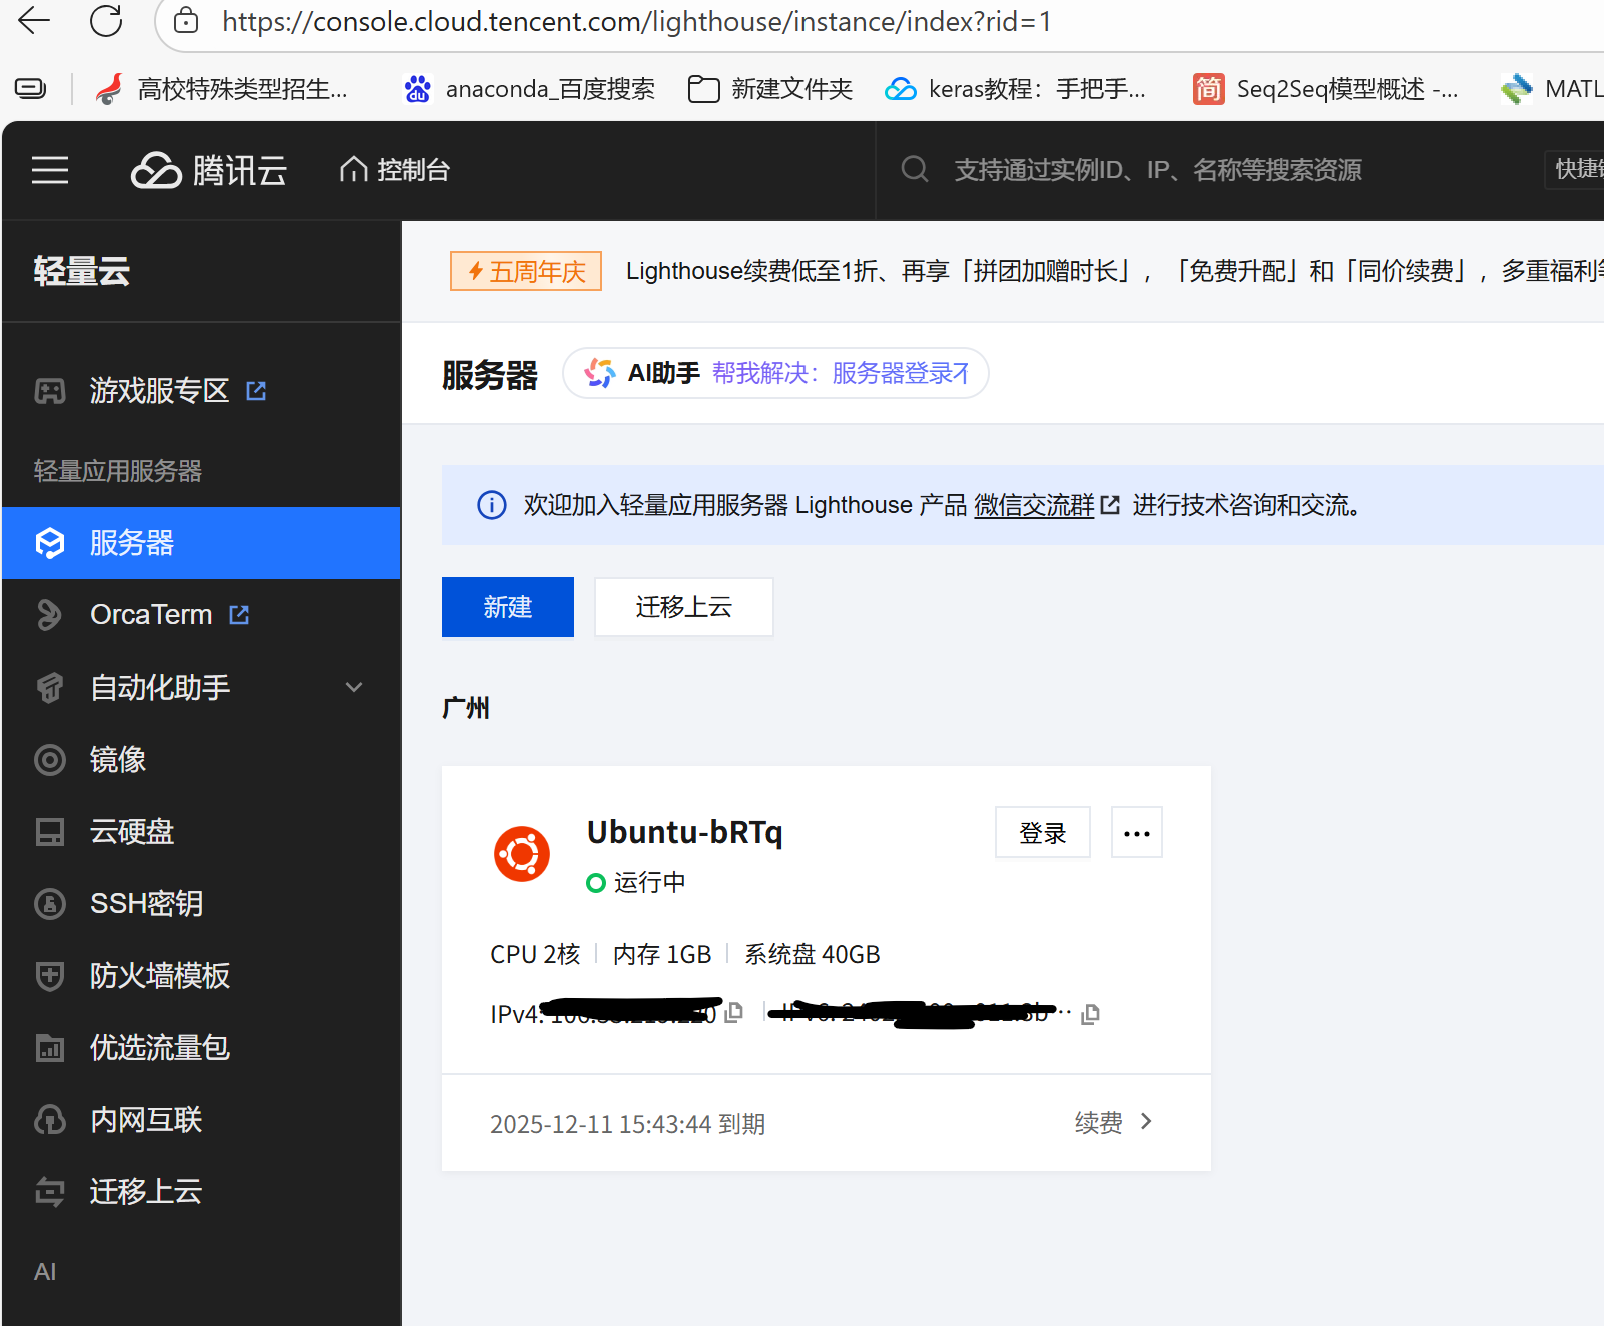1604x1326 pixels.
Task: Open the 微信交流群 link
Action: [1035, 505]
